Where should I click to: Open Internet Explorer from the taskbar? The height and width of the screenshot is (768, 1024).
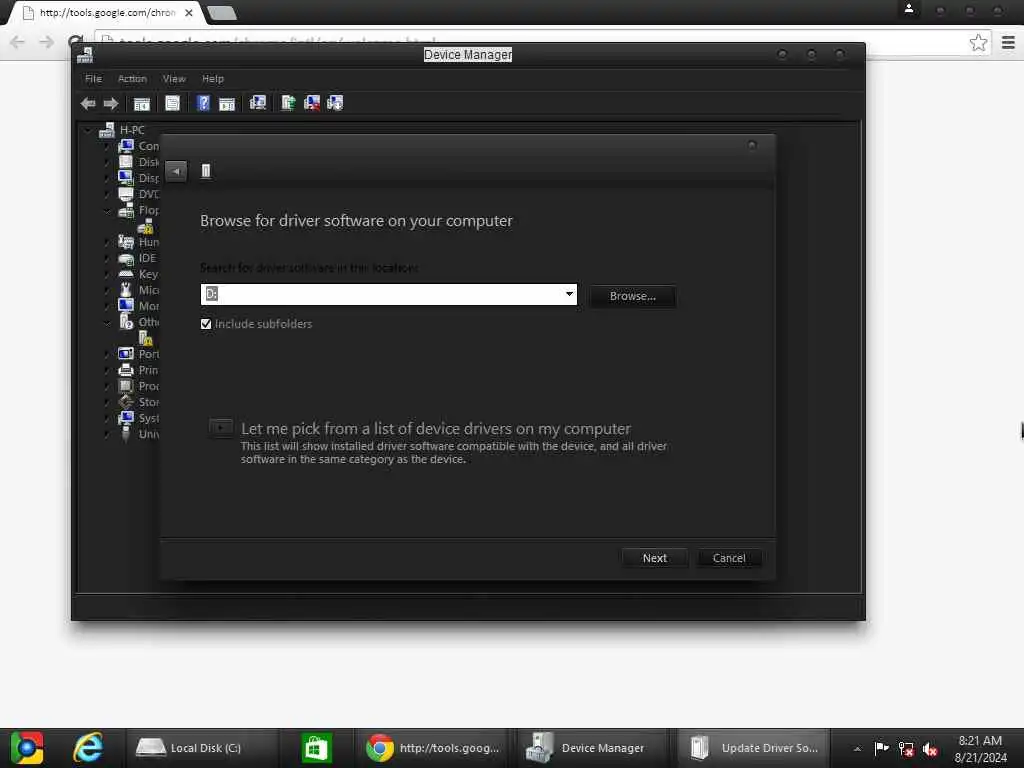point(88,748)
